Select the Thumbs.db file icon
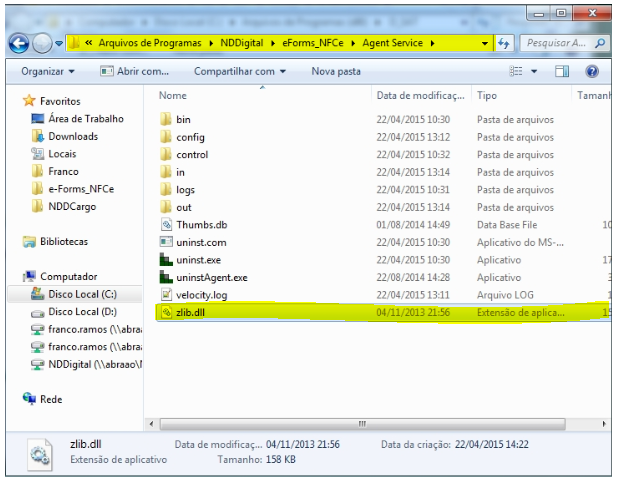 point(167,224)
